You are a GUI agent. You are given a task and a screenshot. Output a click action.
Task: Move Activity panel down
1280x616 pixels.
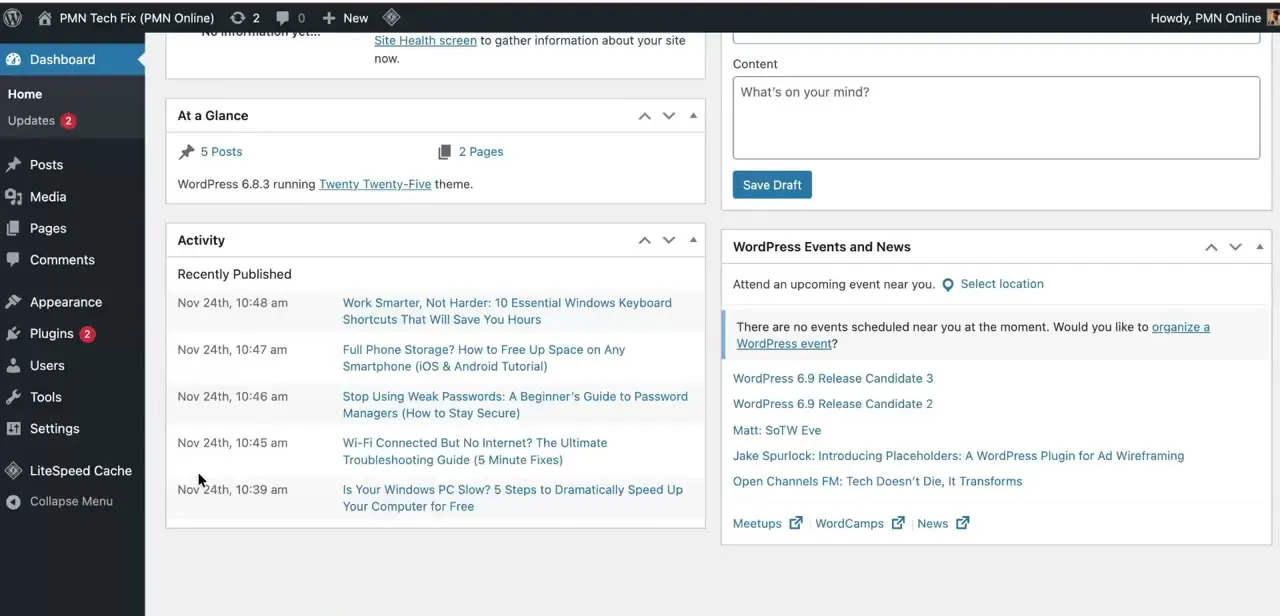pyautogui.click(x=669, y=240)
